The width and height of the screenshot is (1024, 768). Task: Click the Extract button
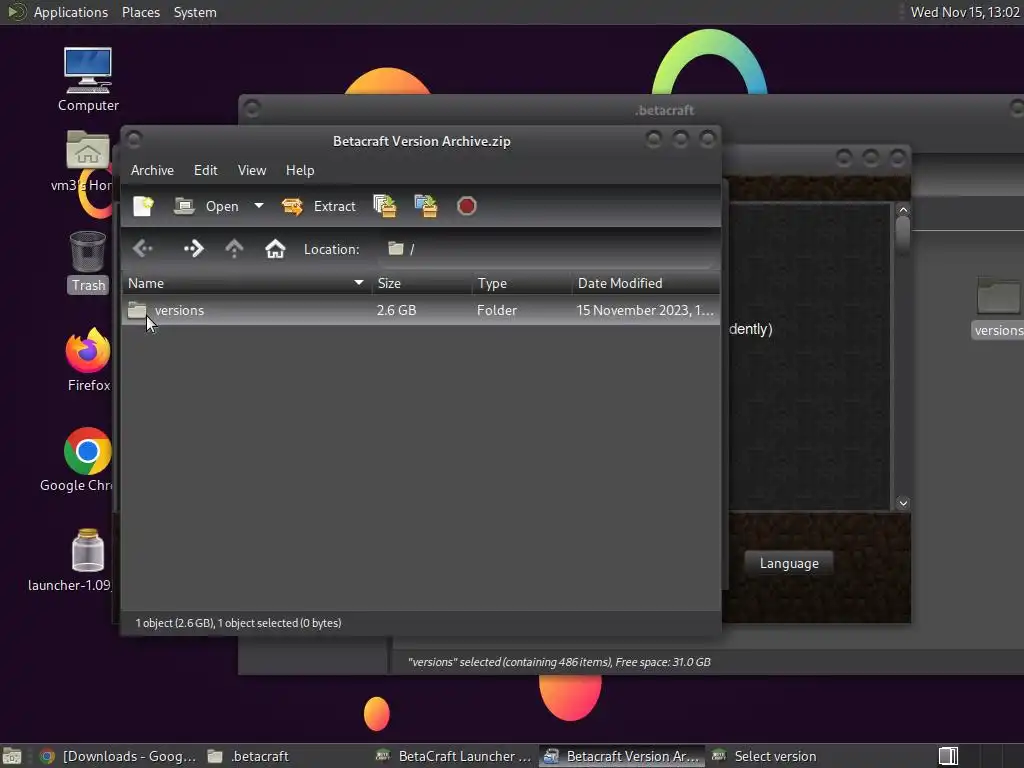click(319, 206)
